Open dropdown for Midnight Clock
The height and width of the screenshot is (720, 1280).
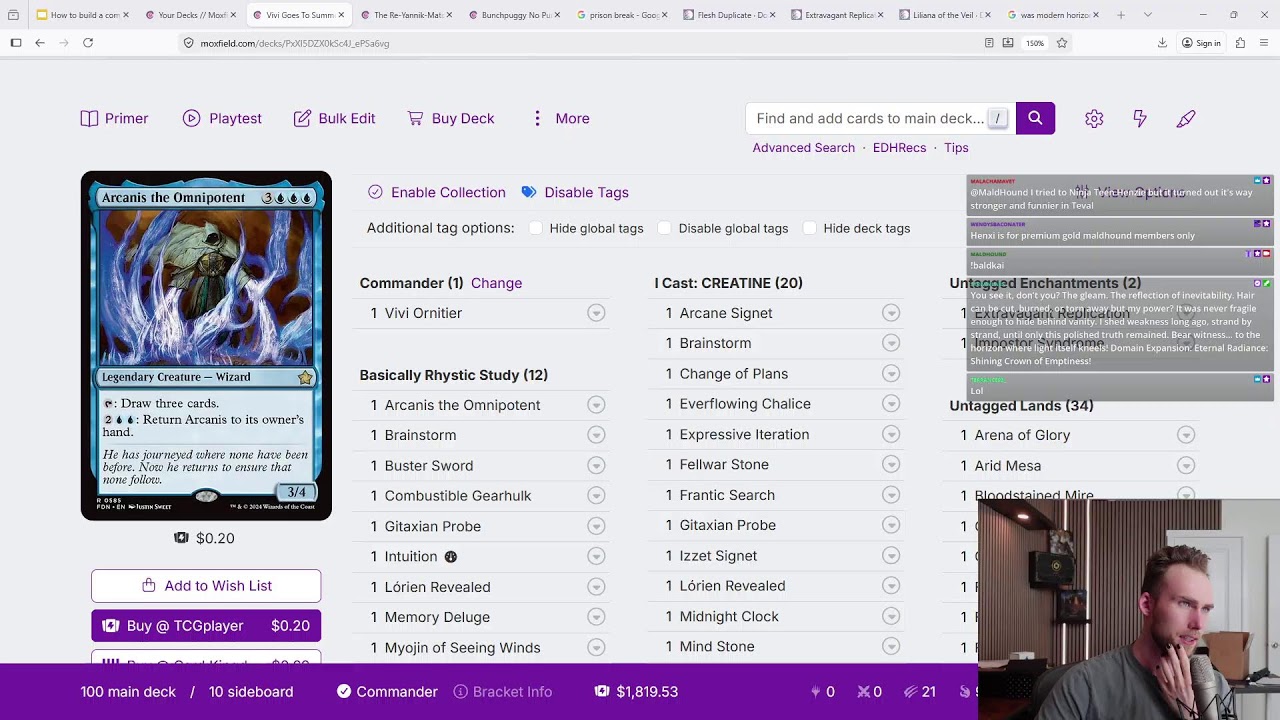coord(891,617)
